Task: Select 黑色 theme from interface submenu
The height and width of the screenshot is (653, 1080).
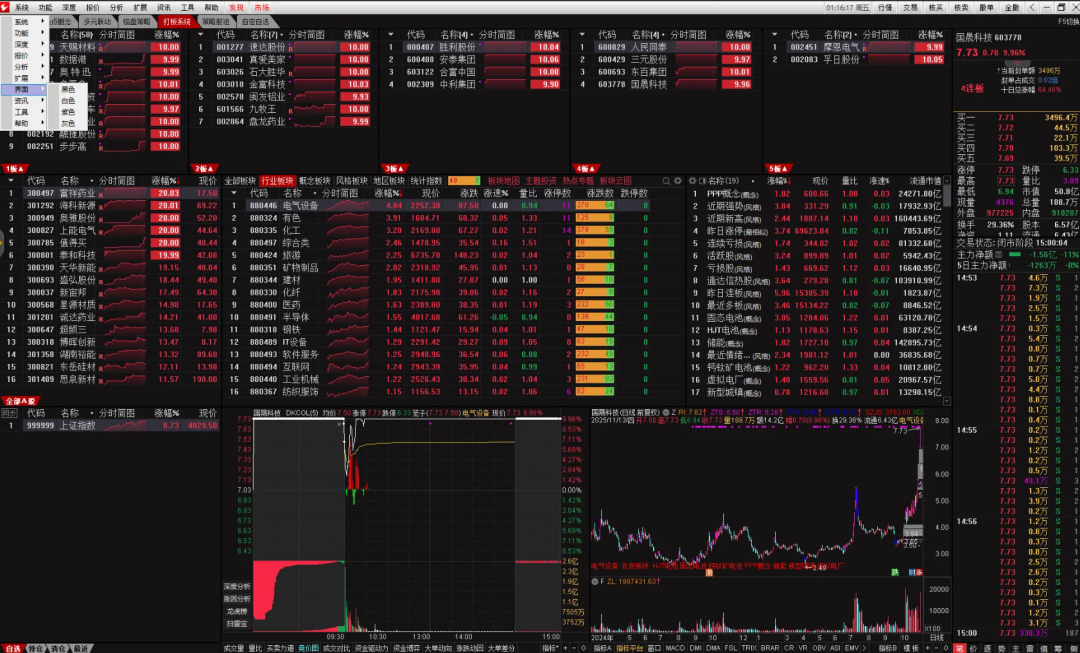Action: point(68,89)
